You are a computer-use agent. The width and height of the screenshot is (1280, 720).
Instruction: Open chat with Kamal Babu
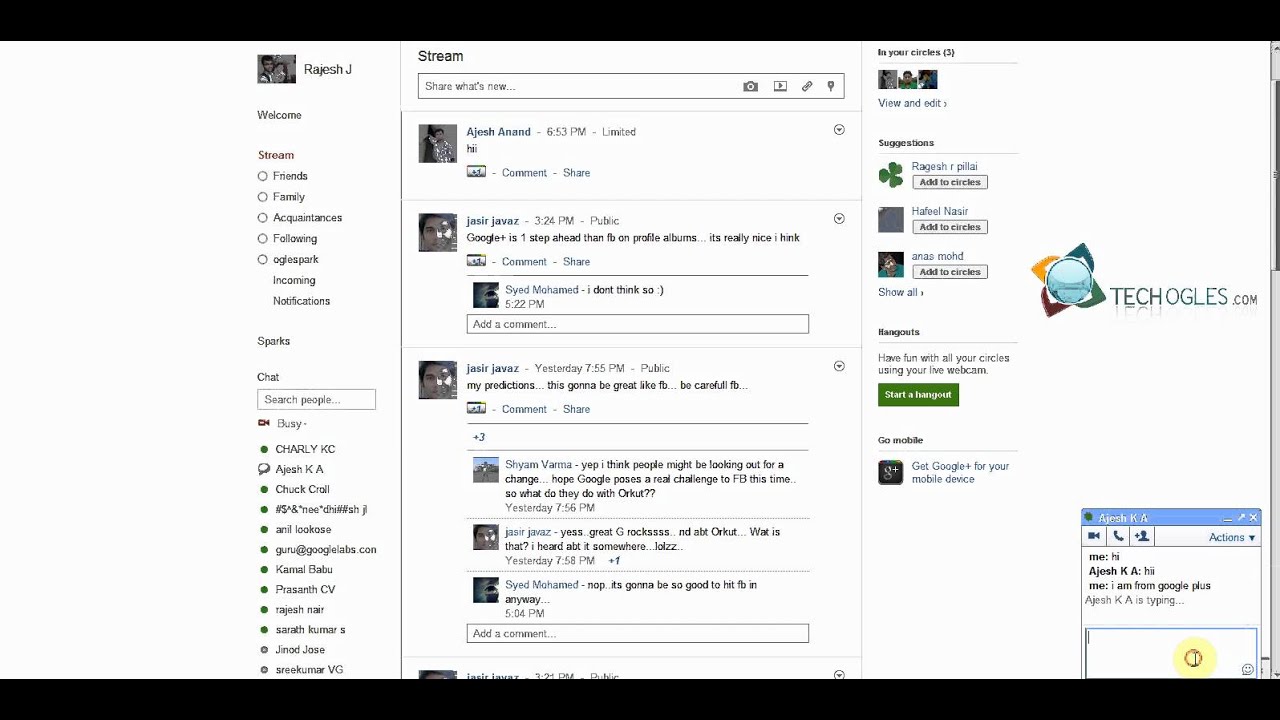(304, 569)
